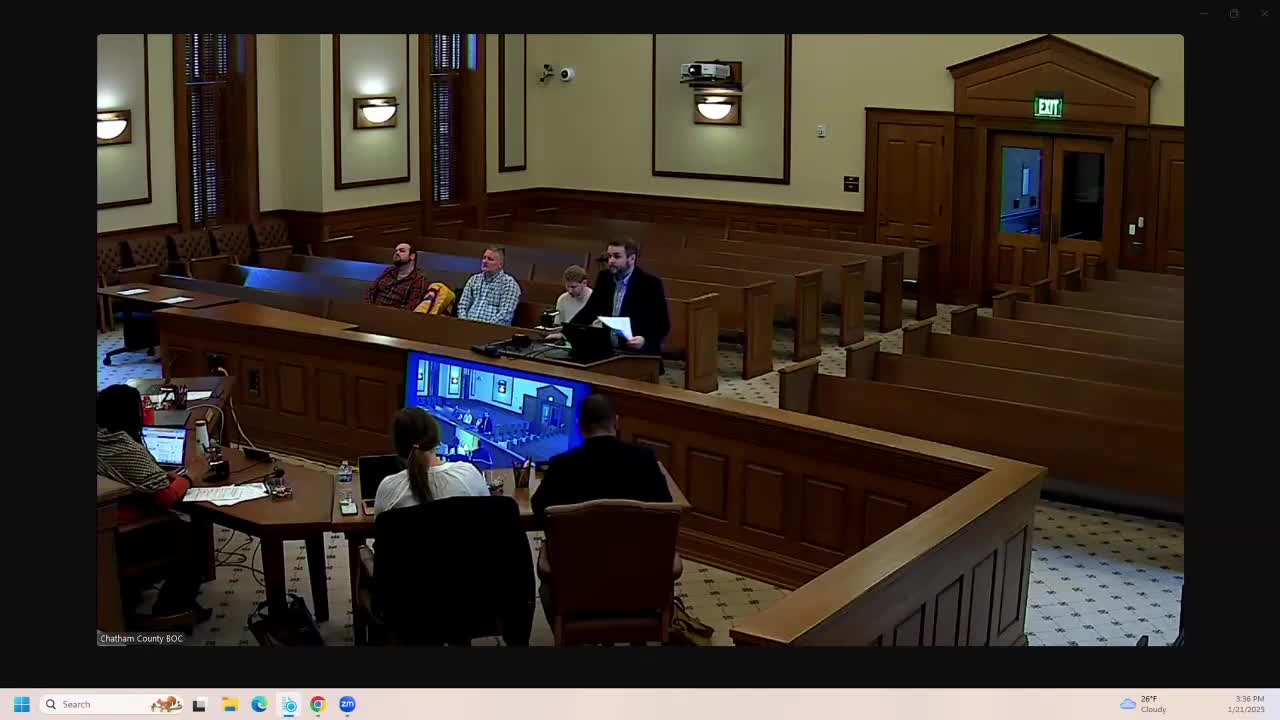Minimize the video window
The height and width of the screenshot is (720, 1280).
[1204, 13]
